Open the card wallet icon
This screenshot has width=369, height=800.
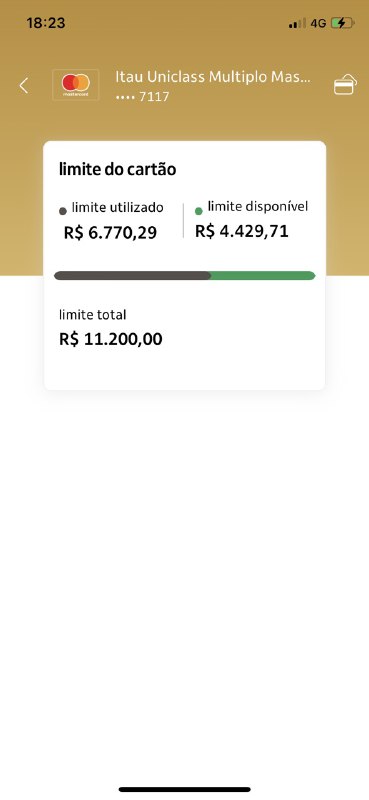[345, 85]
